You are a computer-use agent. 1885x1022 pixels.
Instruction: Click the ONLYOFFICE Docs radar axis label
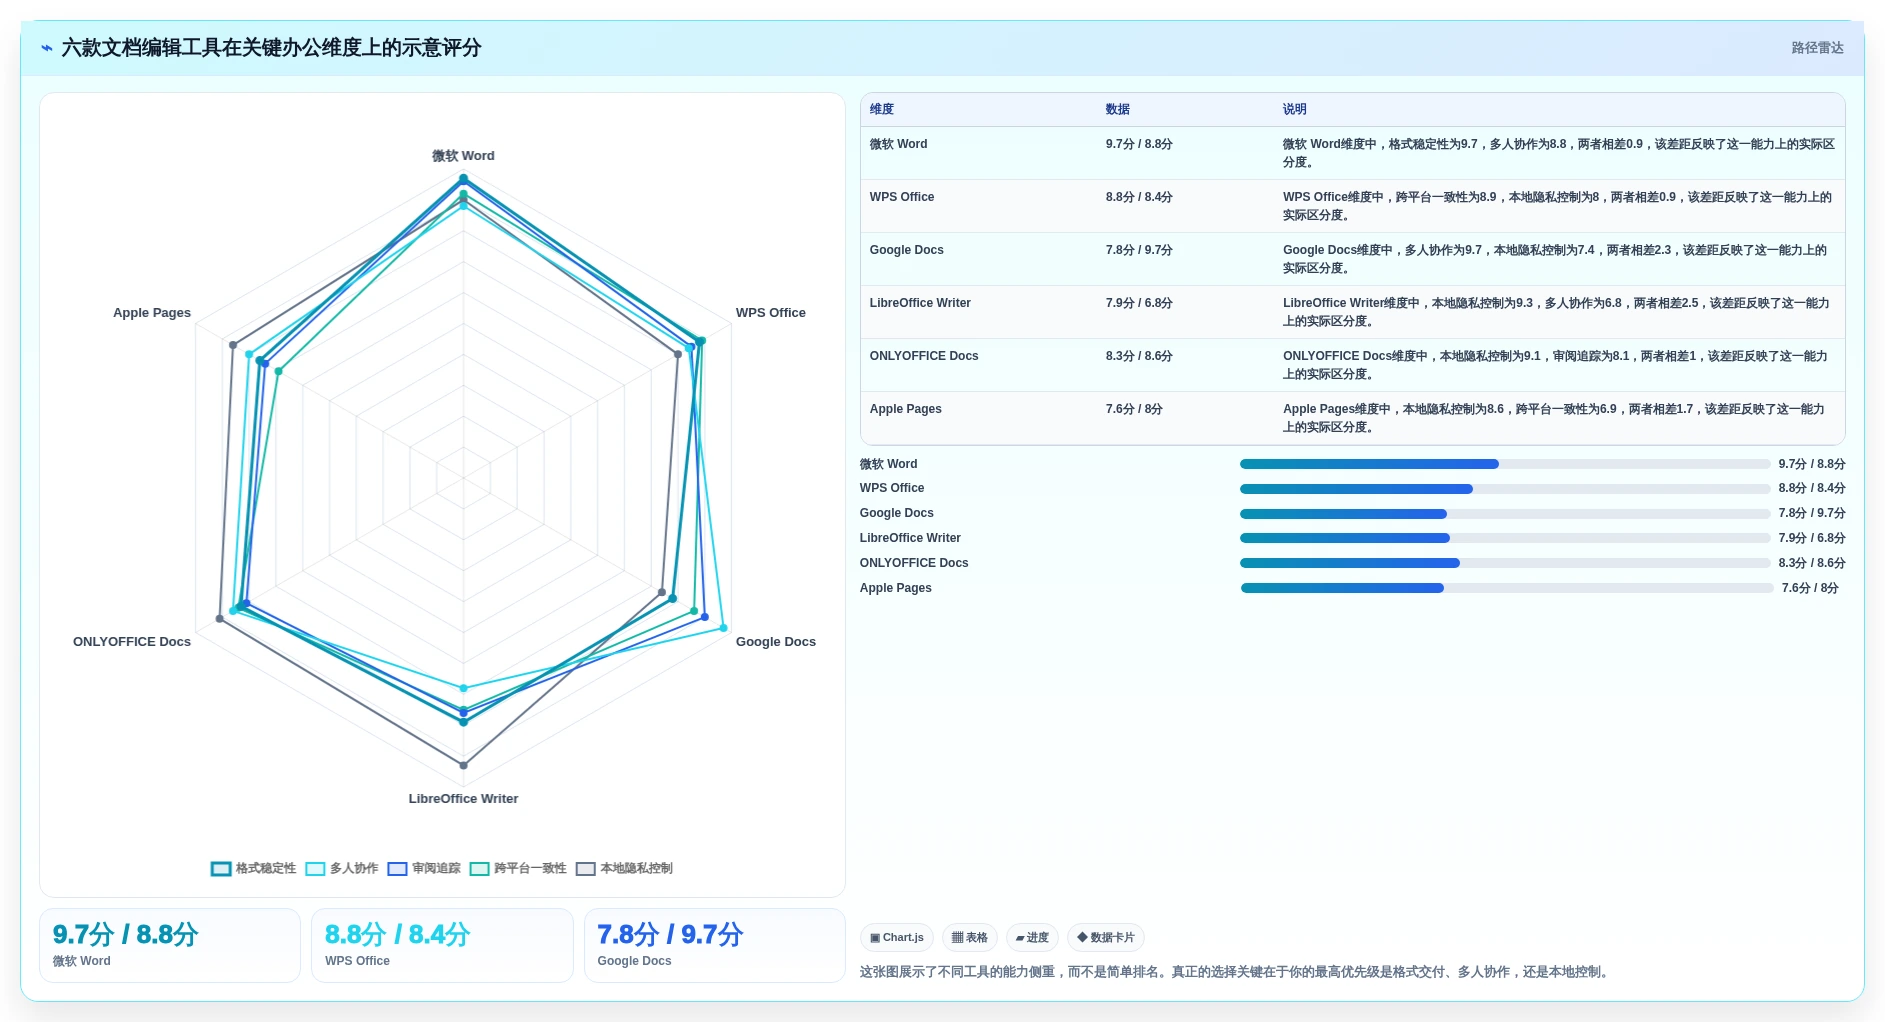[x=132, y=642]
